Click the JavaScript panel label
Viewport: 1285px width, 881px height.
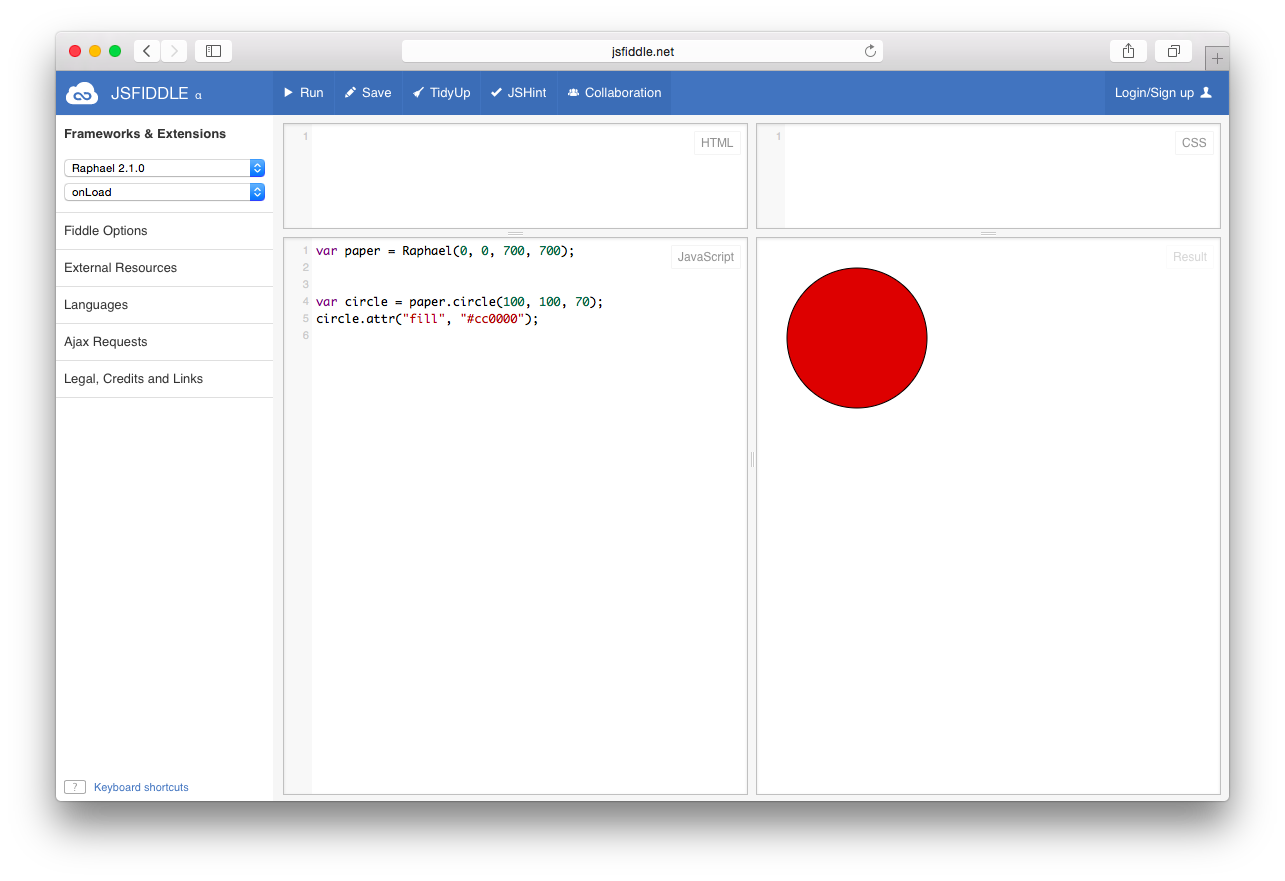coord(706,257)
